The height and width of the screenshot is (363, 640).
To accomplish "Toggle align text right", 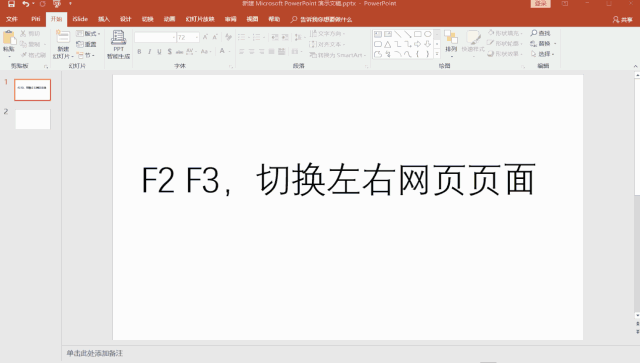I will click(x=262, y=52).
